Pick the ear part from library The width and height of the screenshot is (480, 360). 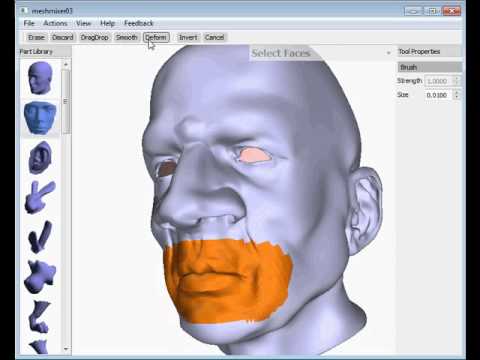click(x=40, y=157)
